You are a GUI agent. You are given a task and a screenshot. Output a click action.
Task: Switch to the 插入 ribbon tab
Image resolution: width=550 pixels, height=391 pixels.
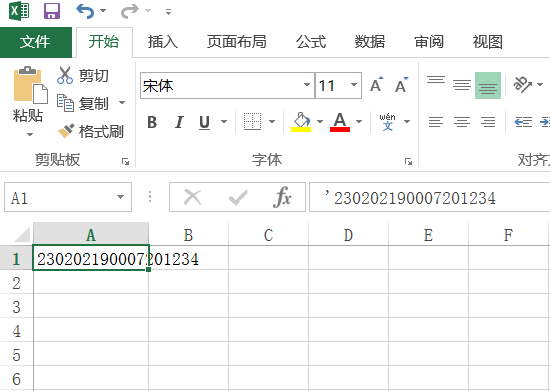tap(162, 42)
